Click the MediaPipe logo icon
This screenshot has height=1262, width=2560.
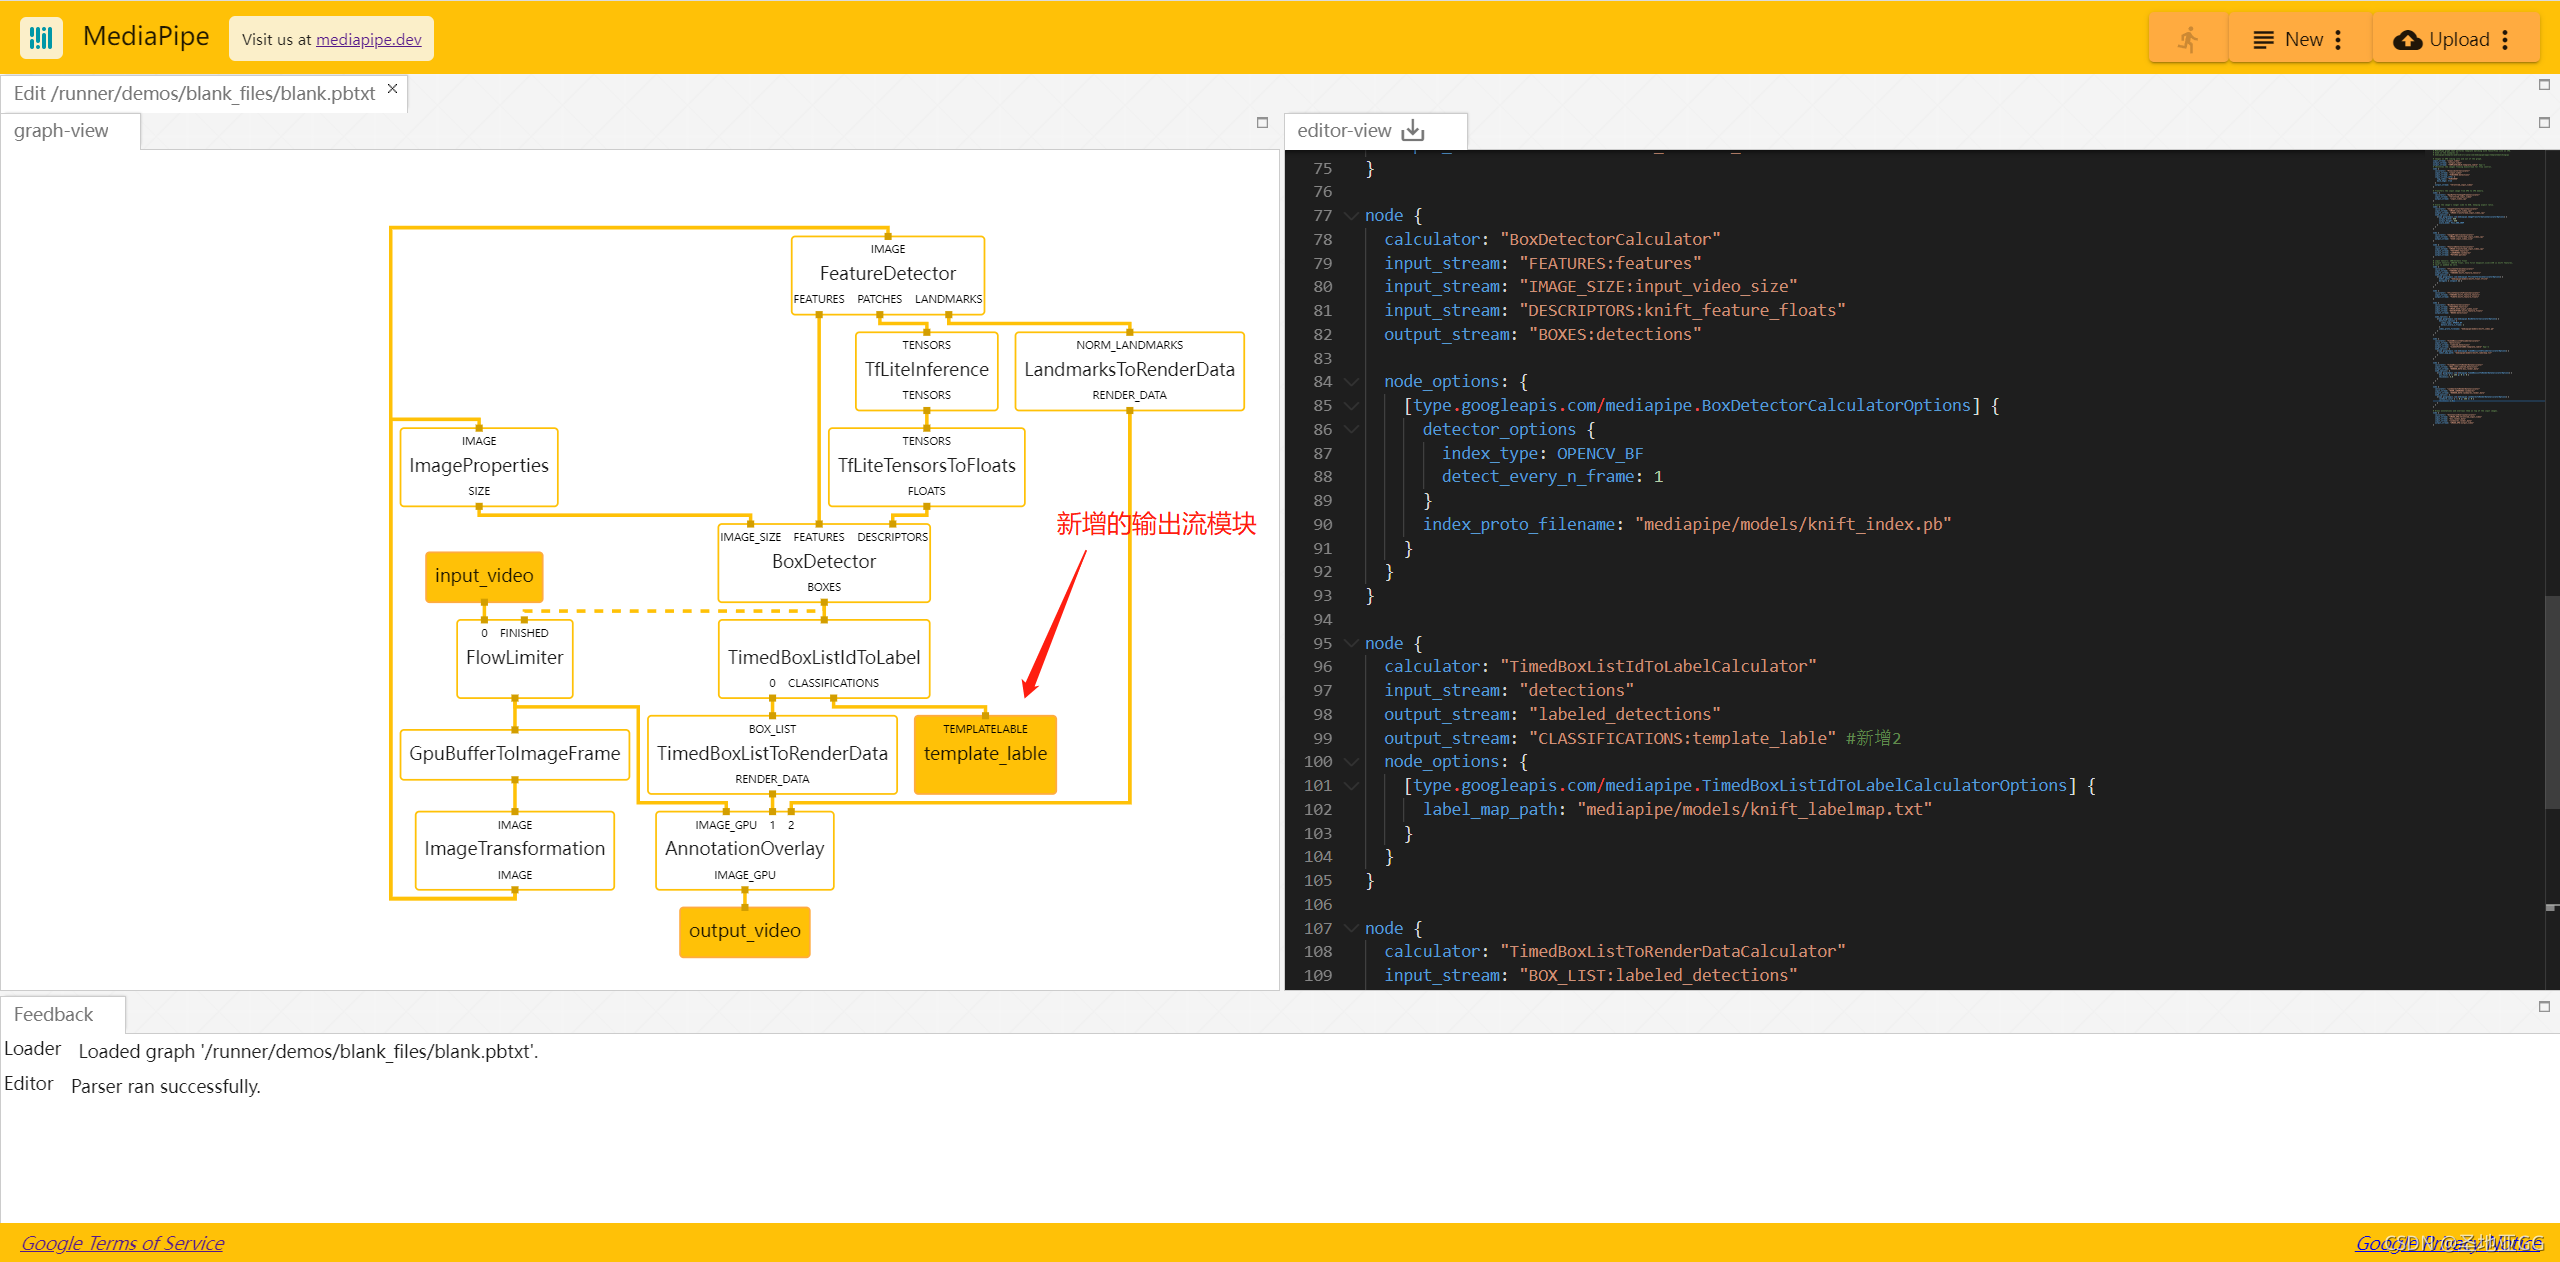coord(41,38)
